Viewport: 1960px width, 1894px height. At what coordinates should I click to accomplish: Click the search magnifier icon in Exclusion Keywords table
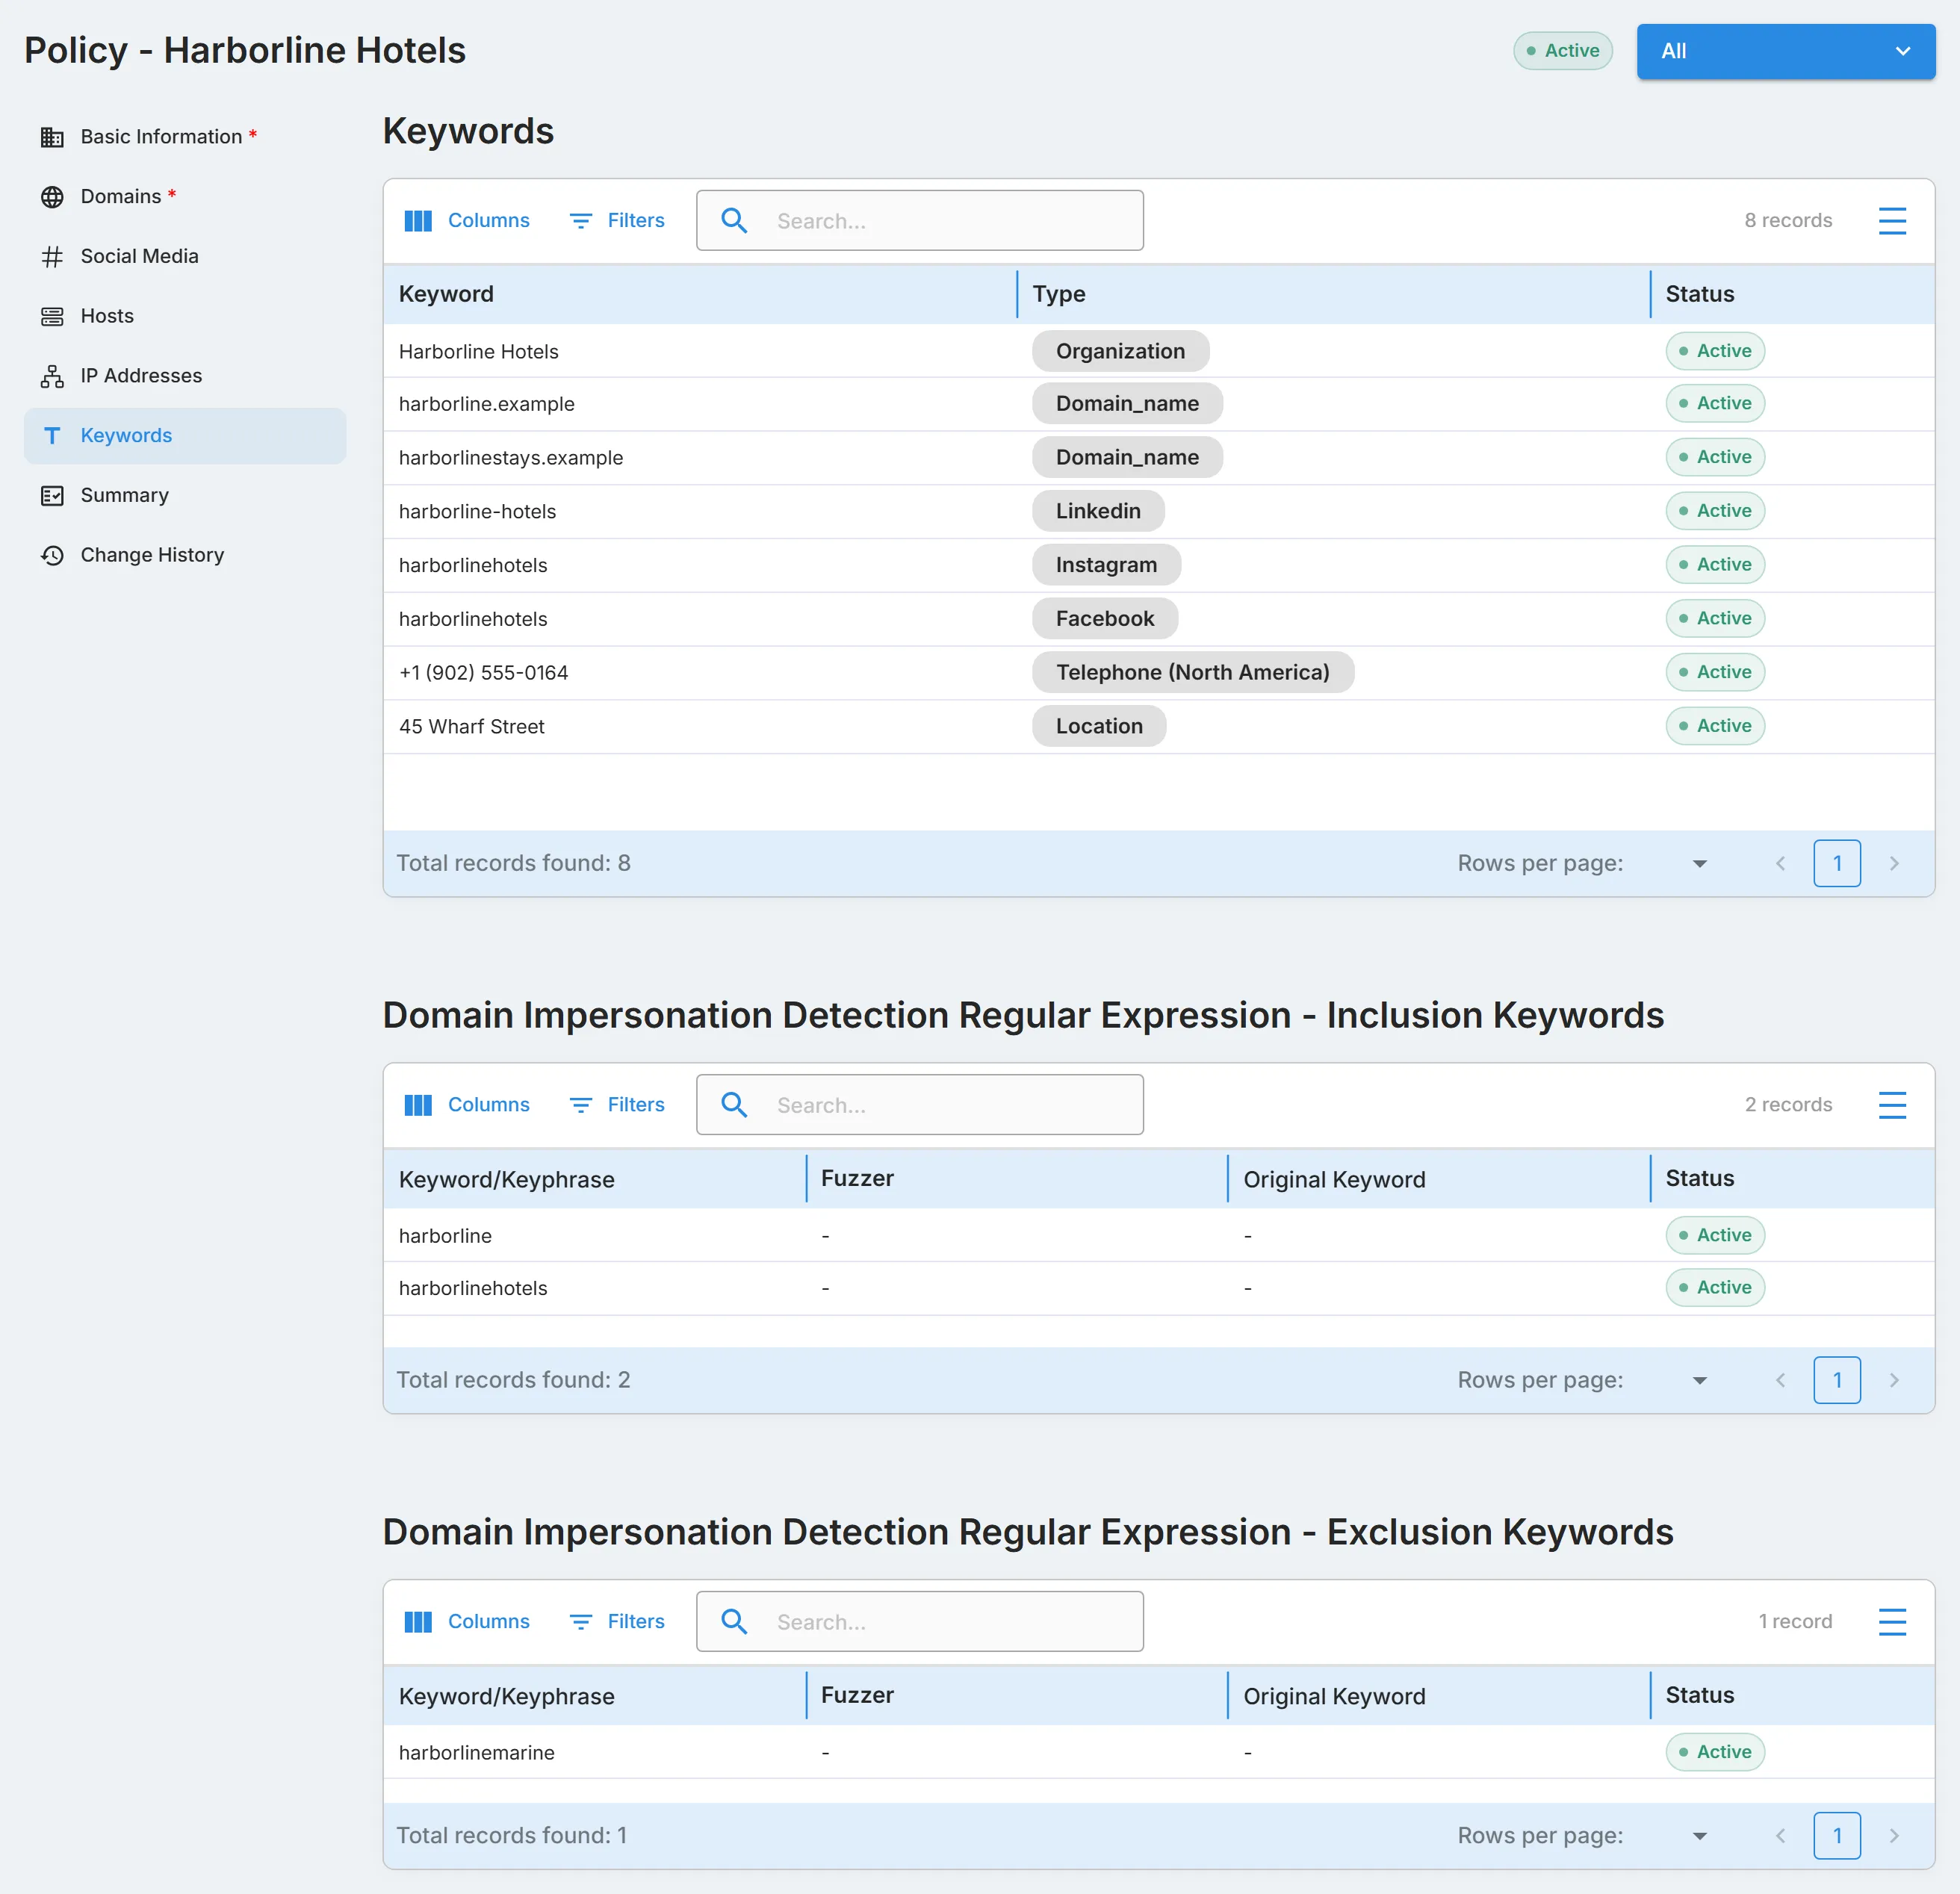pyautogui.click(x=734, y=1622)
